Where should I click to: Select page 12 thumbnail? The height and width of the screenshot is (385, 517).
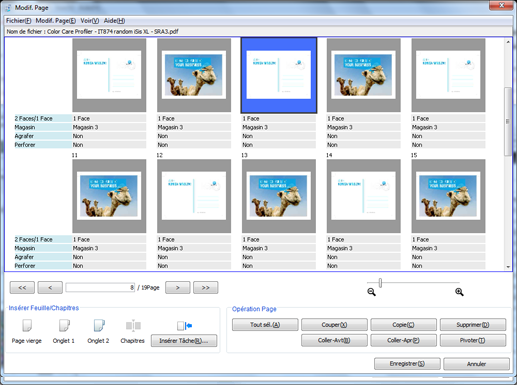(194, 196)
